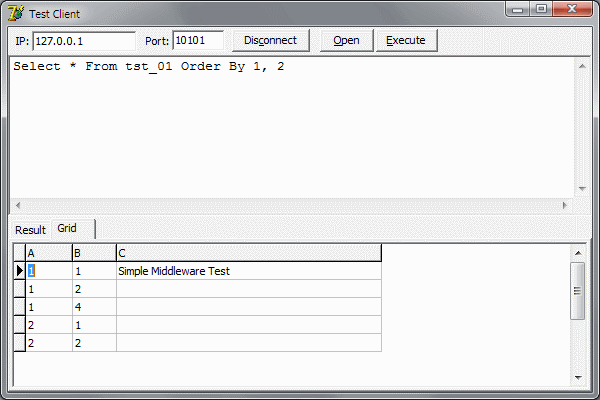Maximize the Test Client window
Viewport: 600px width, 400px height.
pos(541,10)
